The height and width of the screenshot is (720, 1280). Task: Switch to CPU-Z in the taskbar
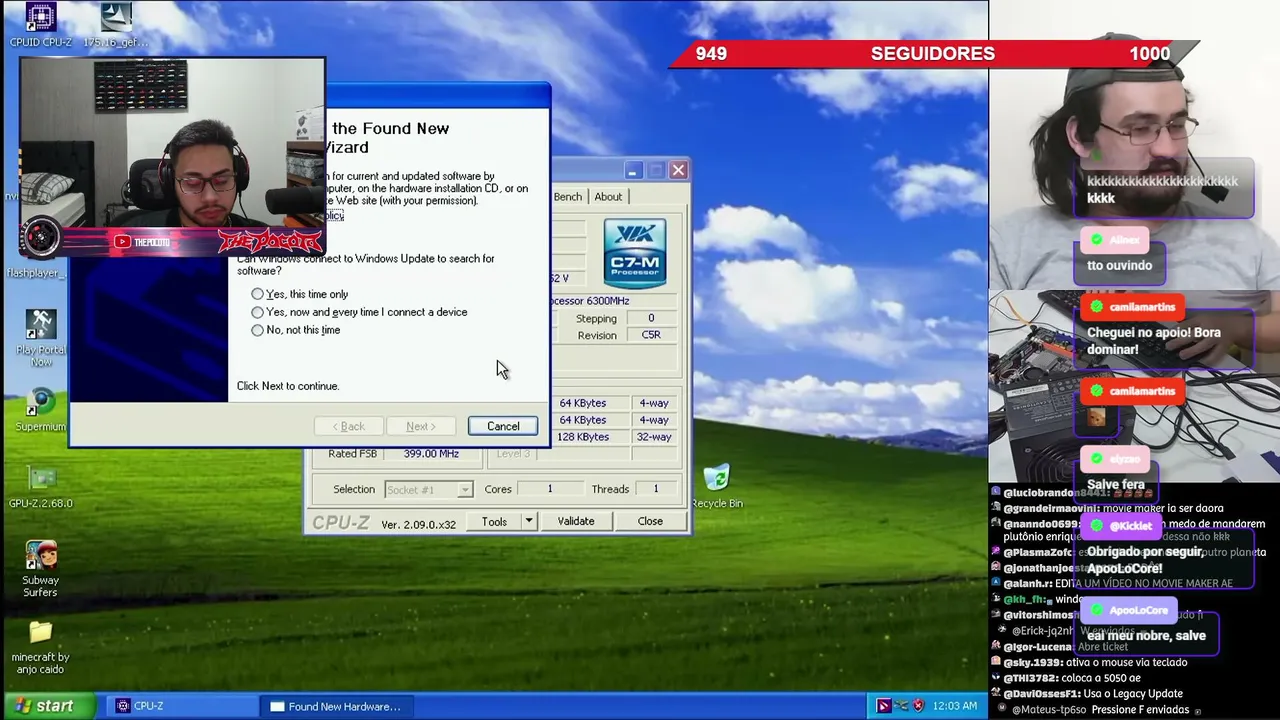click(182, 706)
